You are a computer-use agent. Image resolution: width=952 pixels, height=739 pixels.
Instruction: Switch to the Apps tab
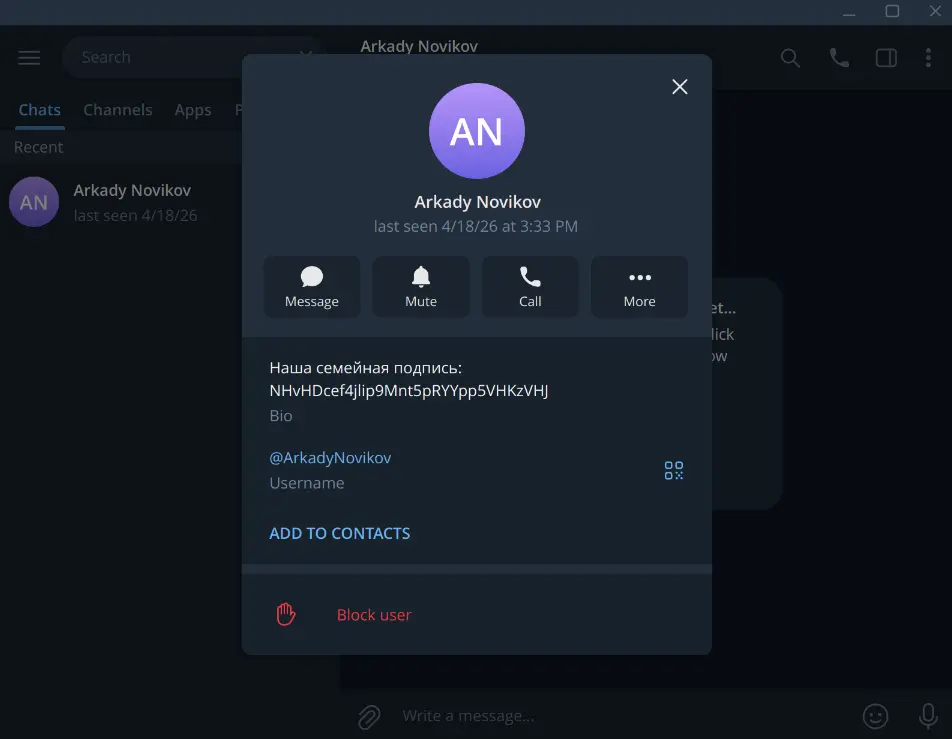click(x=193, y=109)
